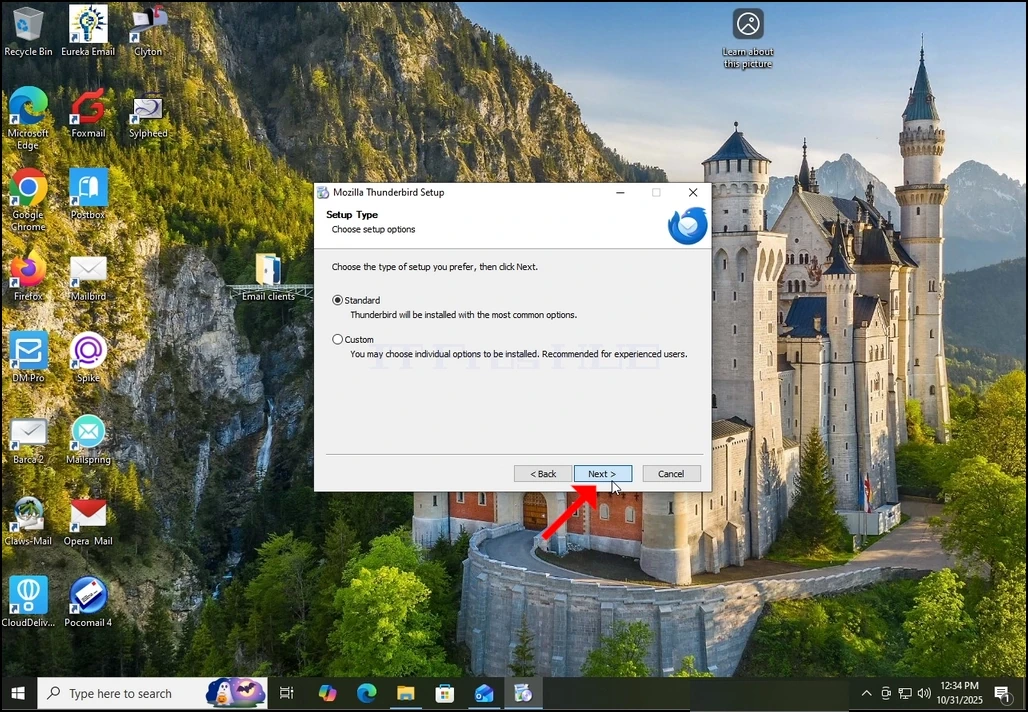Show hidden system tray icons
The image size is (1028, 712).
tap(866, 694)
